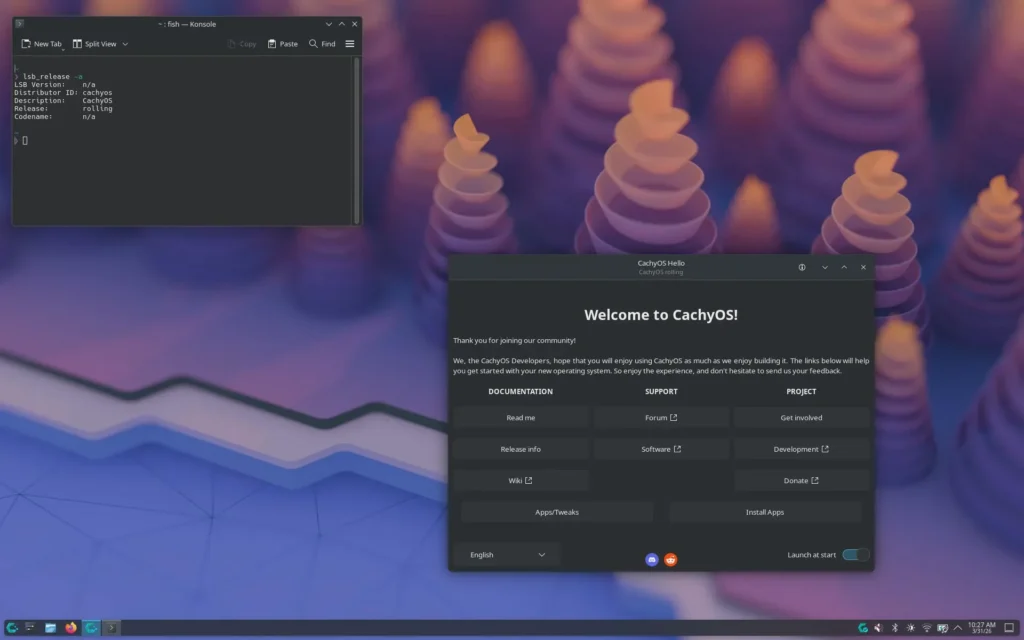
Task: Click the volume icon in the system tray
Action: [878, 627]
